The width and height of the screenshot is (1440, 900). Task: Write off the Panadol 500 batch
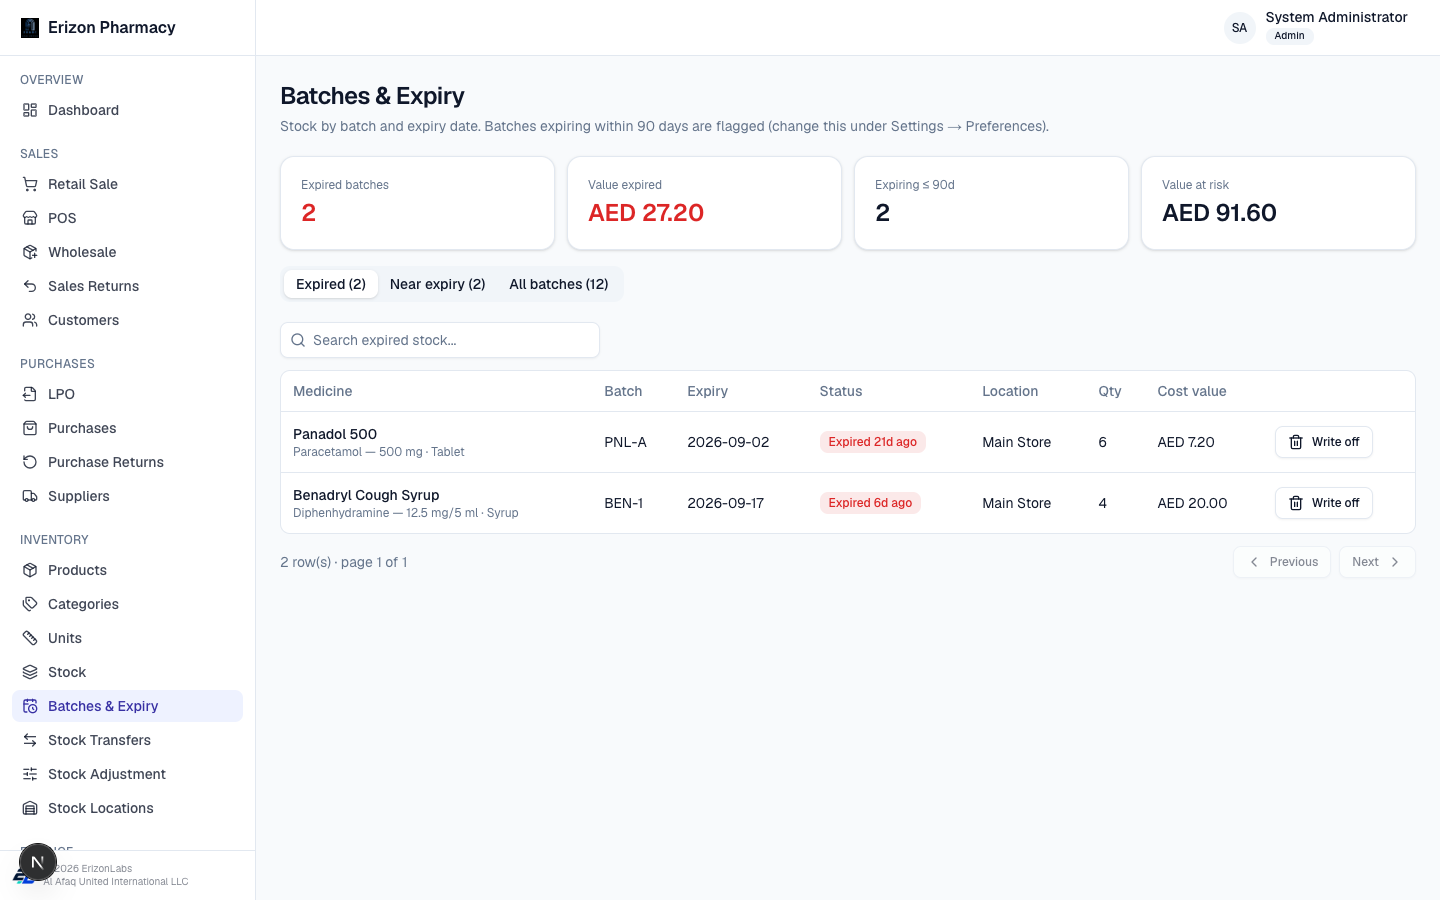(x=1324, y=442)
